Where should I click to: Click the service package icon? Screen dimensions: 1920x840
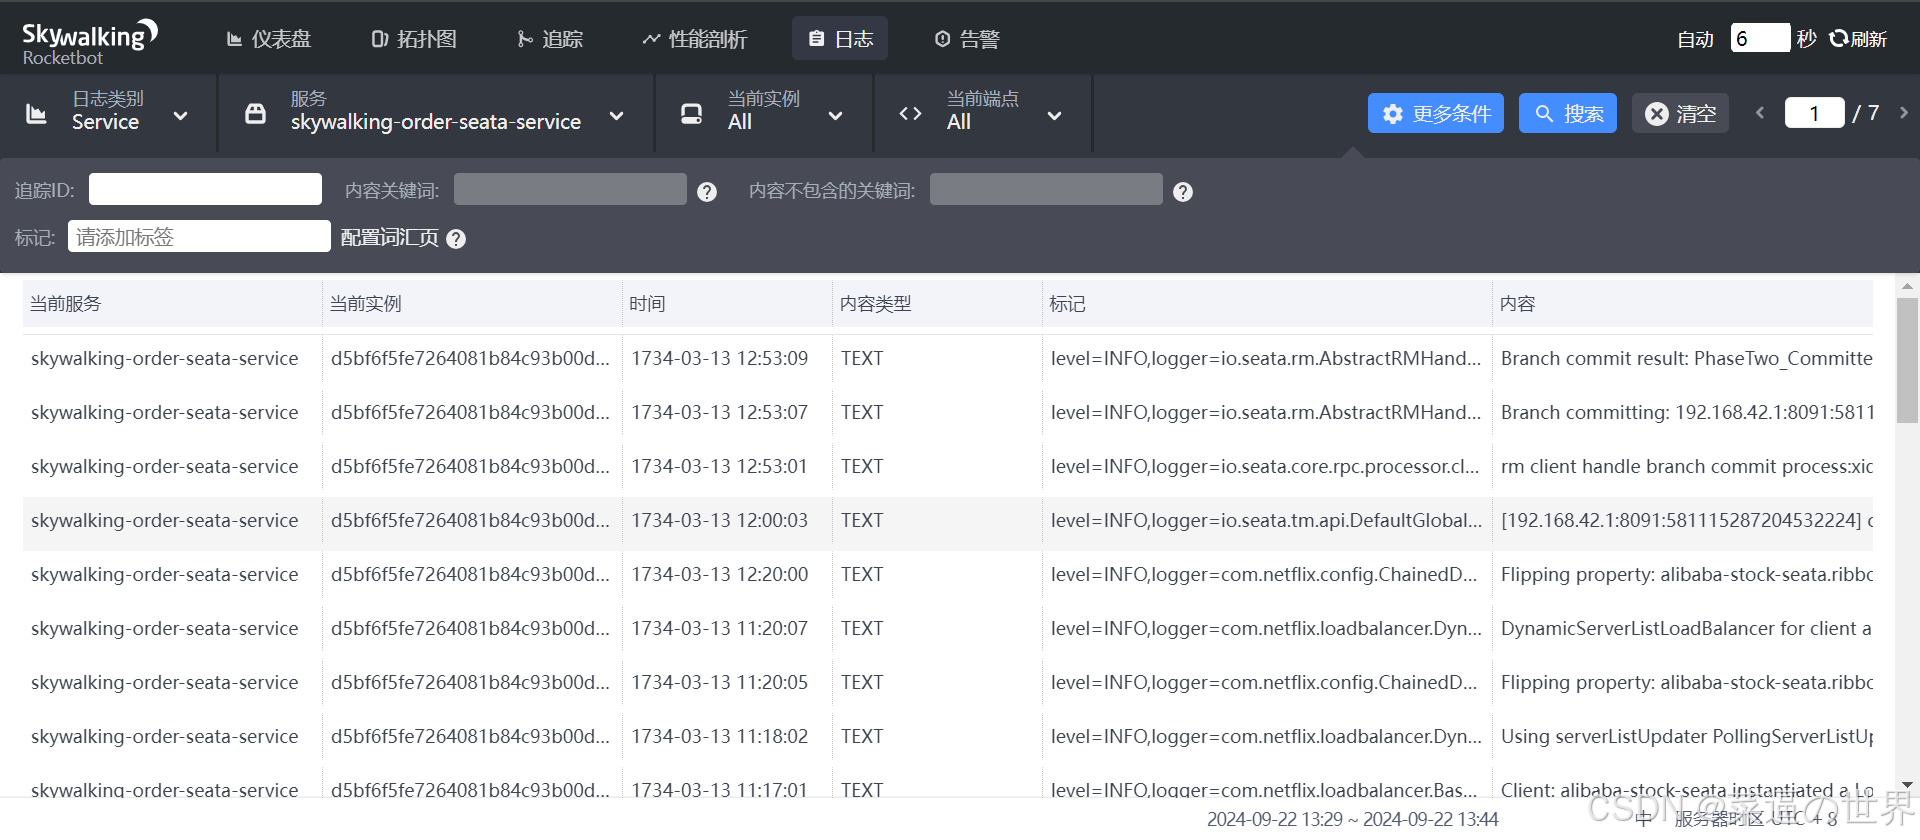pos(255,114)
